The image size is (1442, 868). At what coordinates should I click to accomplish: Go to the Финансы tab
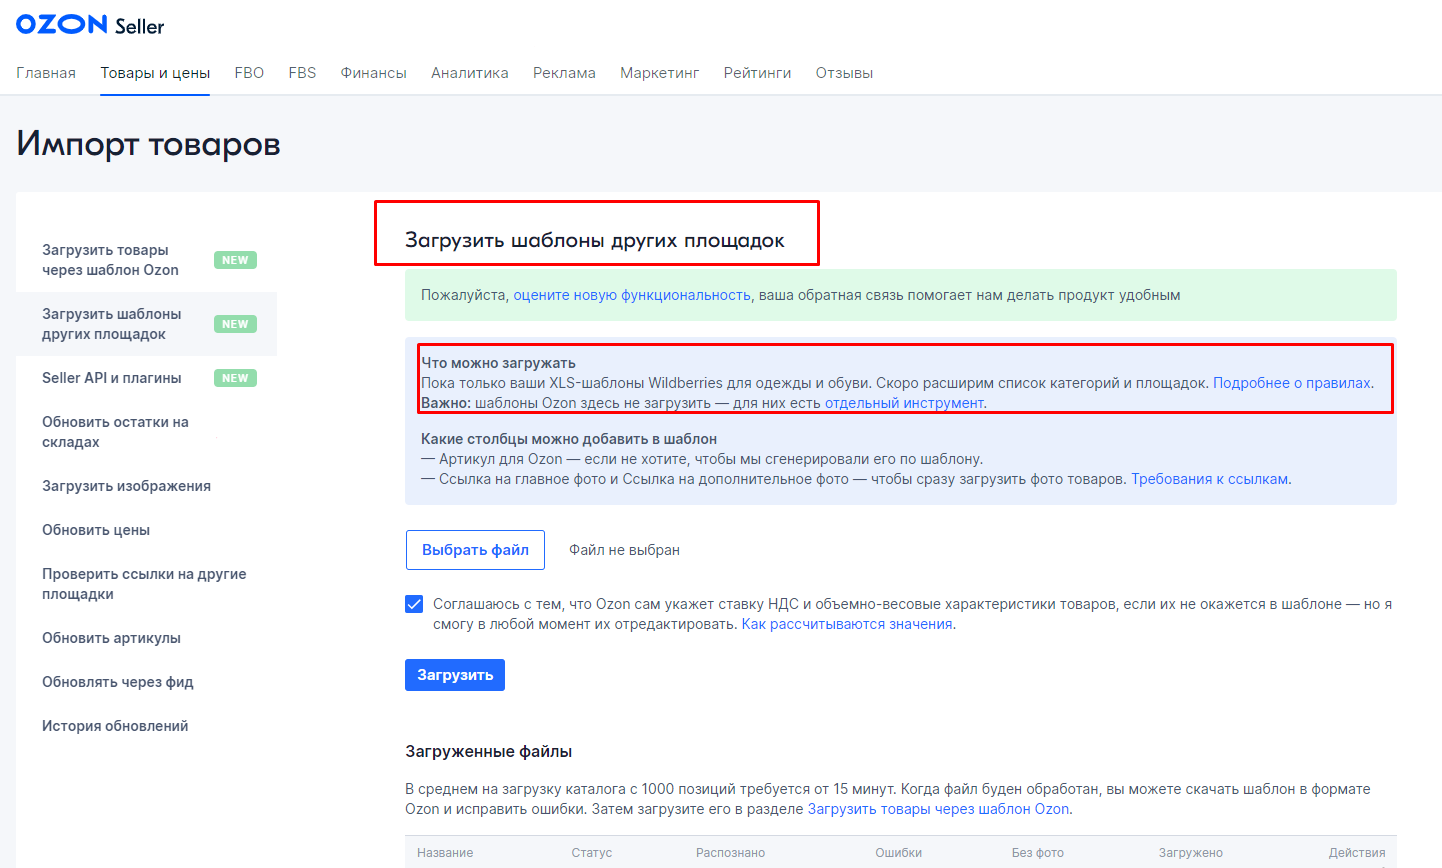pyautogui.click(x=373, y=73)
